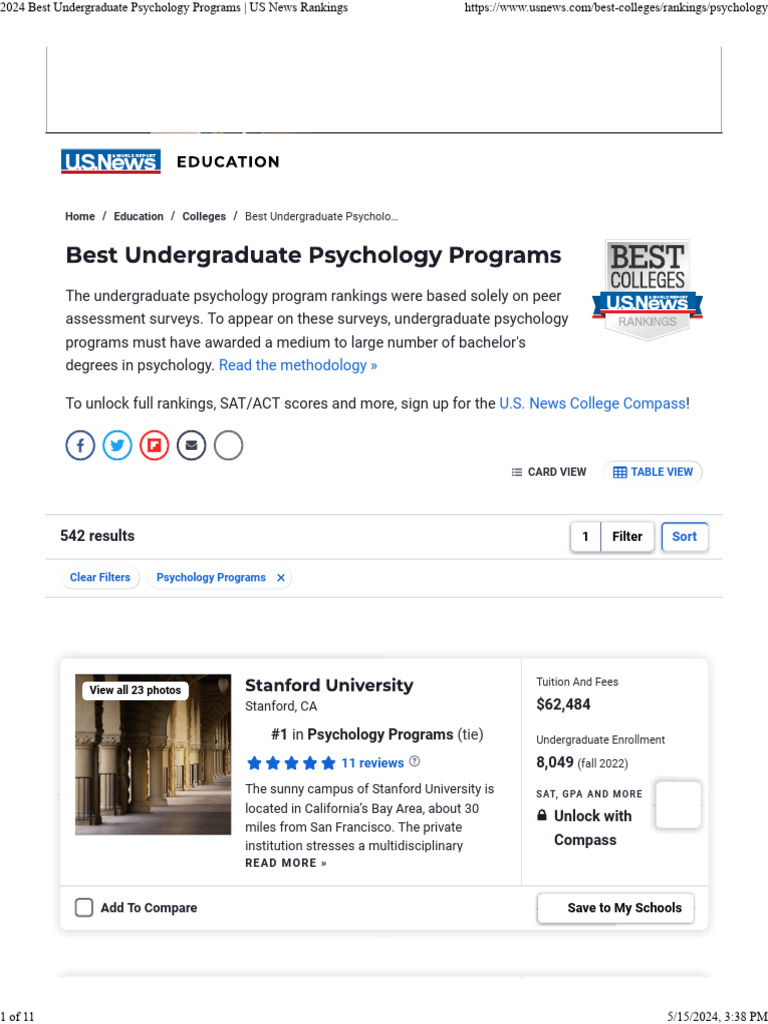Image resolution: width=768 pixels, height=1024 pixels.
Task: Share page via email icon
Action: click(x=191, y=445)
